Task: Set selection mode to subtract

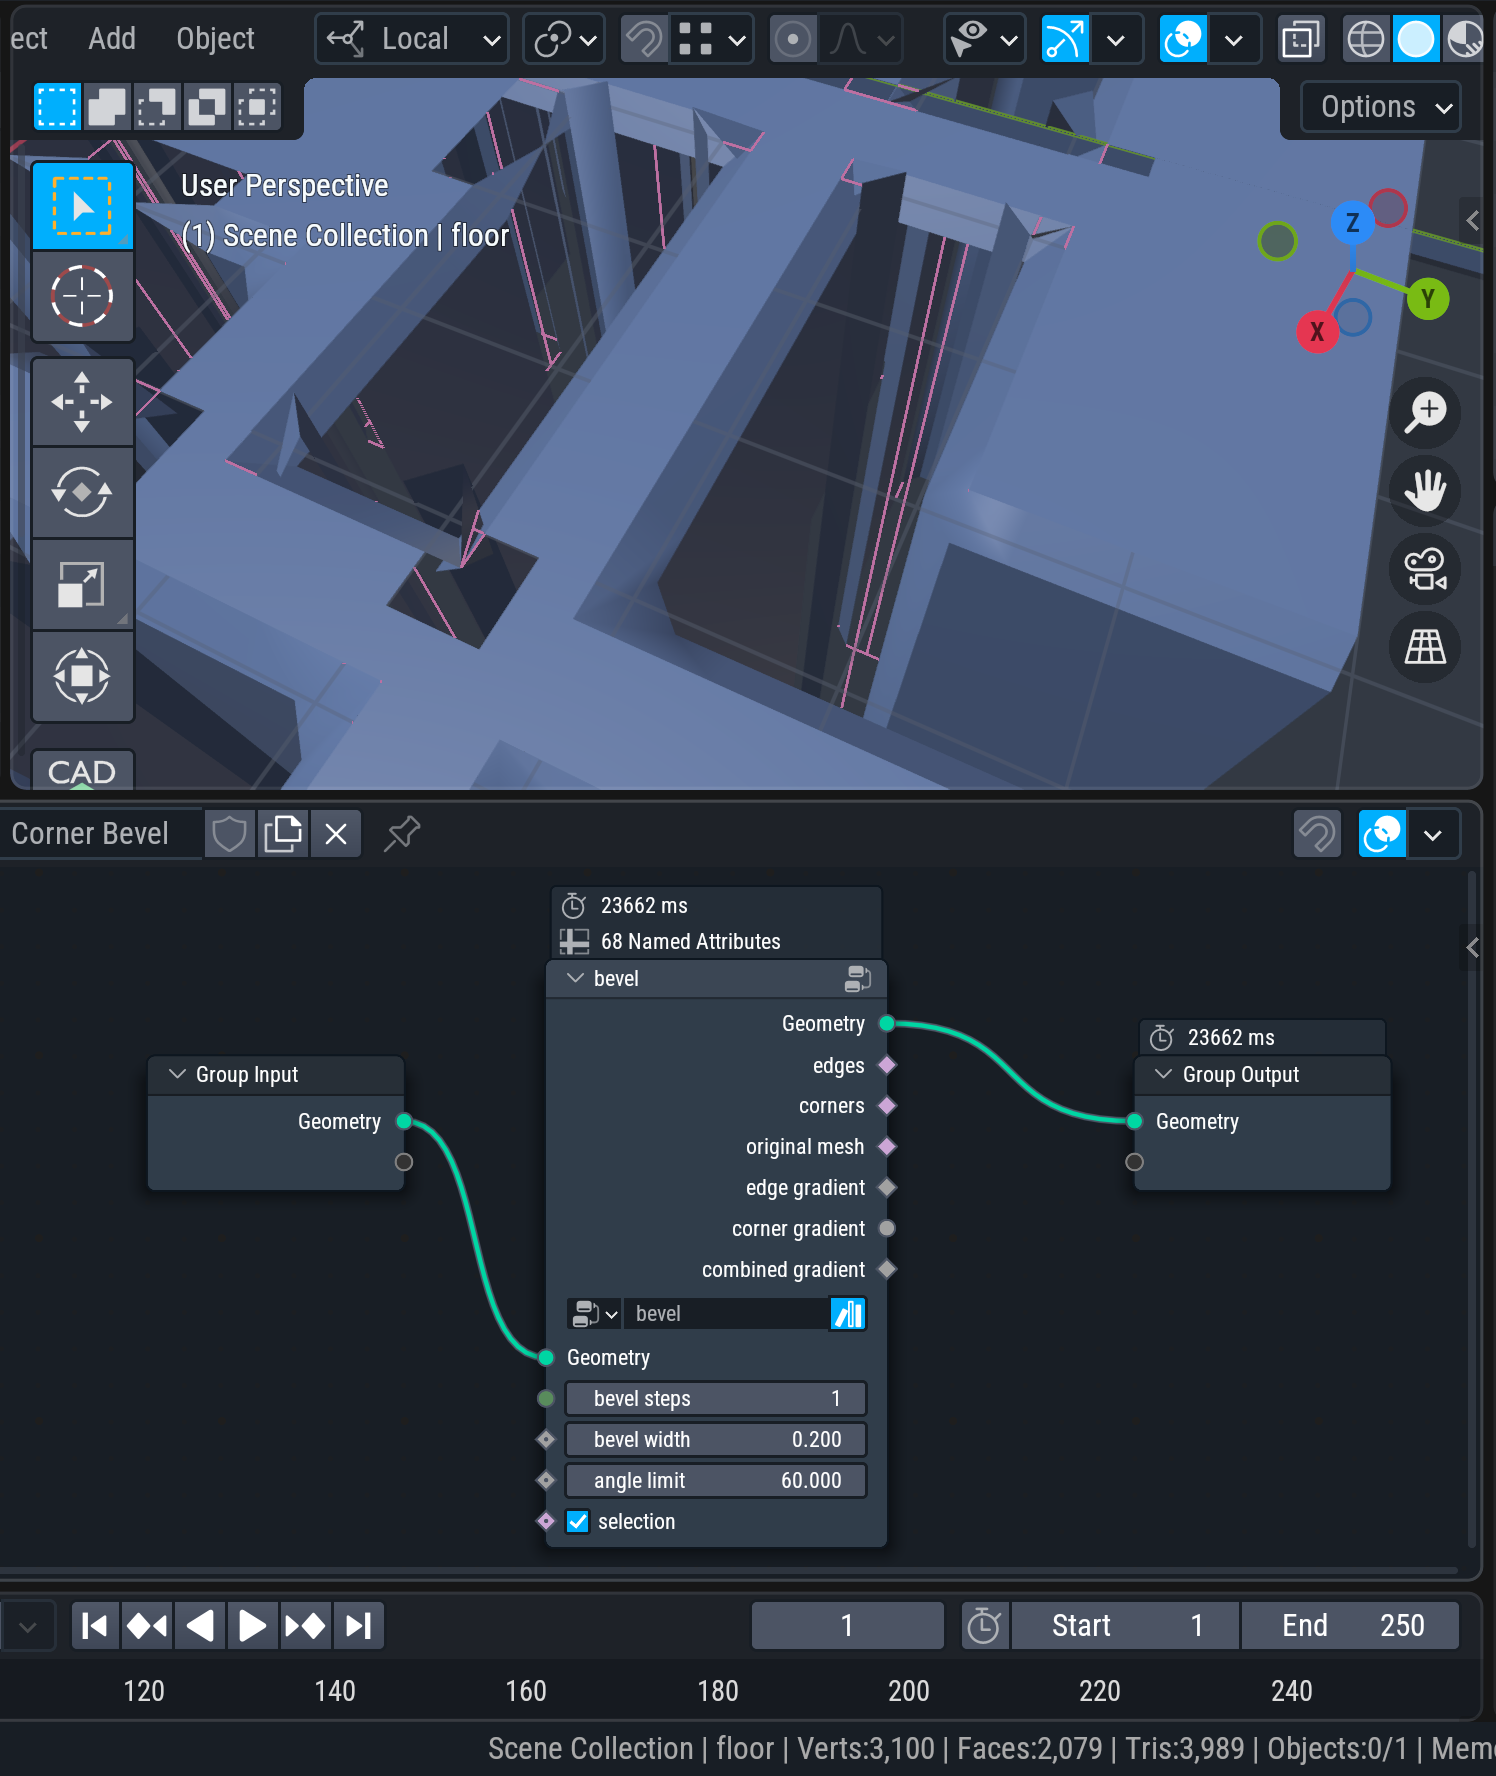Action: point(157,106)
